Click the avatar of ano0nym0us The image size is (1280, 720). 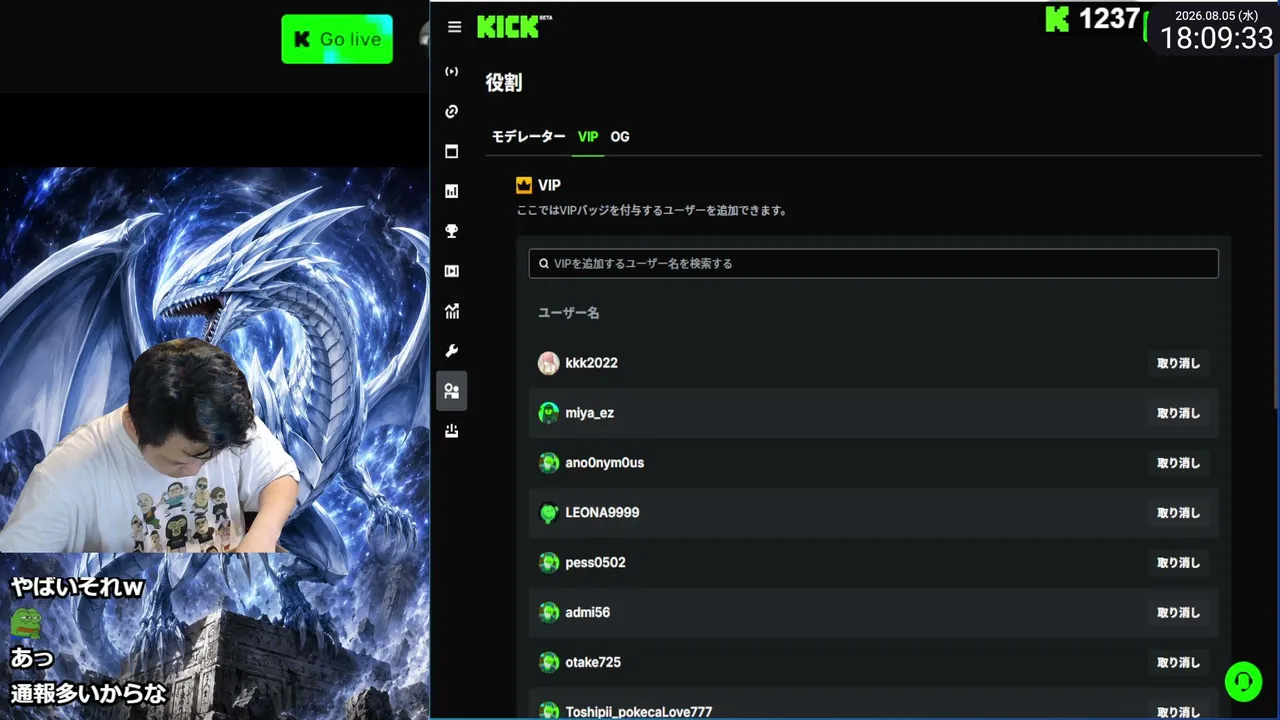click(548, 463)
